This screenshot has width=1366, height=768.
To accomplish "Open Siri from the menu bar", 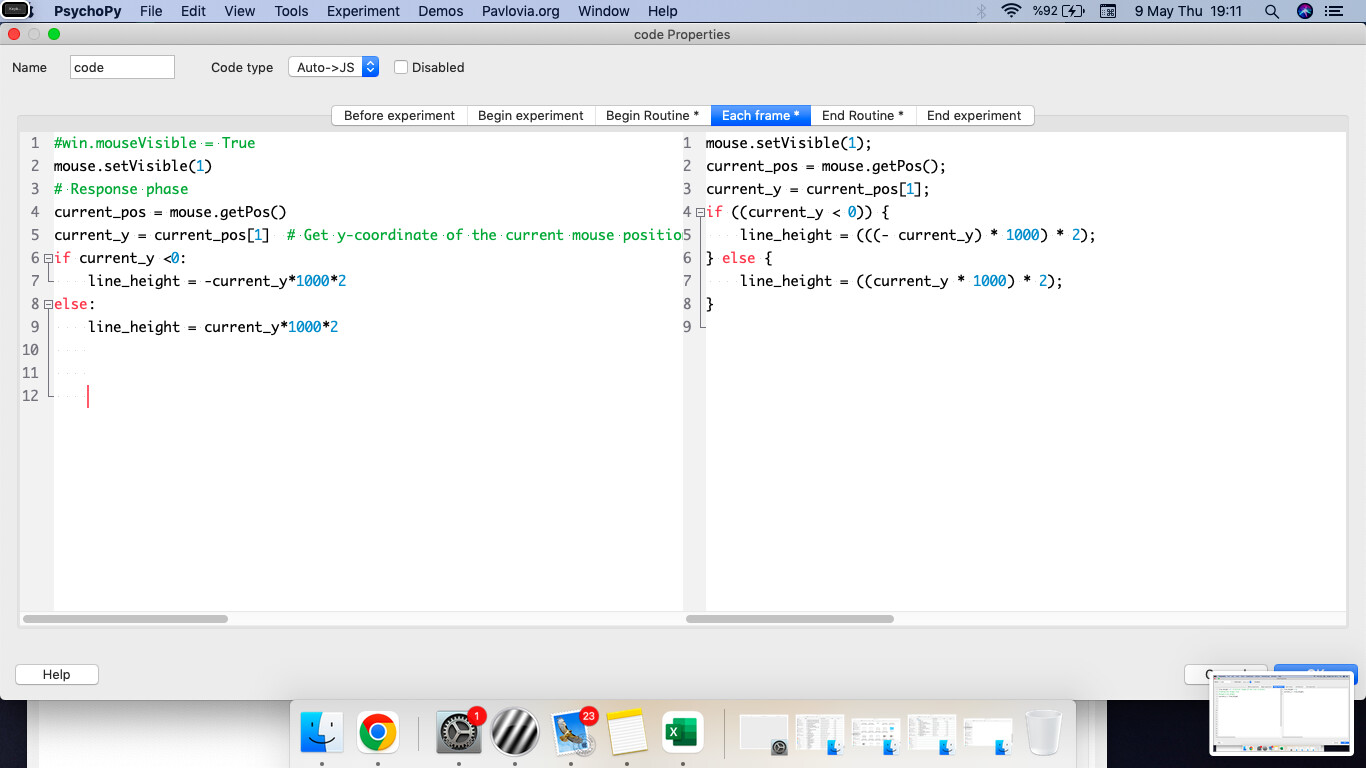I will tap(1304, 11).
